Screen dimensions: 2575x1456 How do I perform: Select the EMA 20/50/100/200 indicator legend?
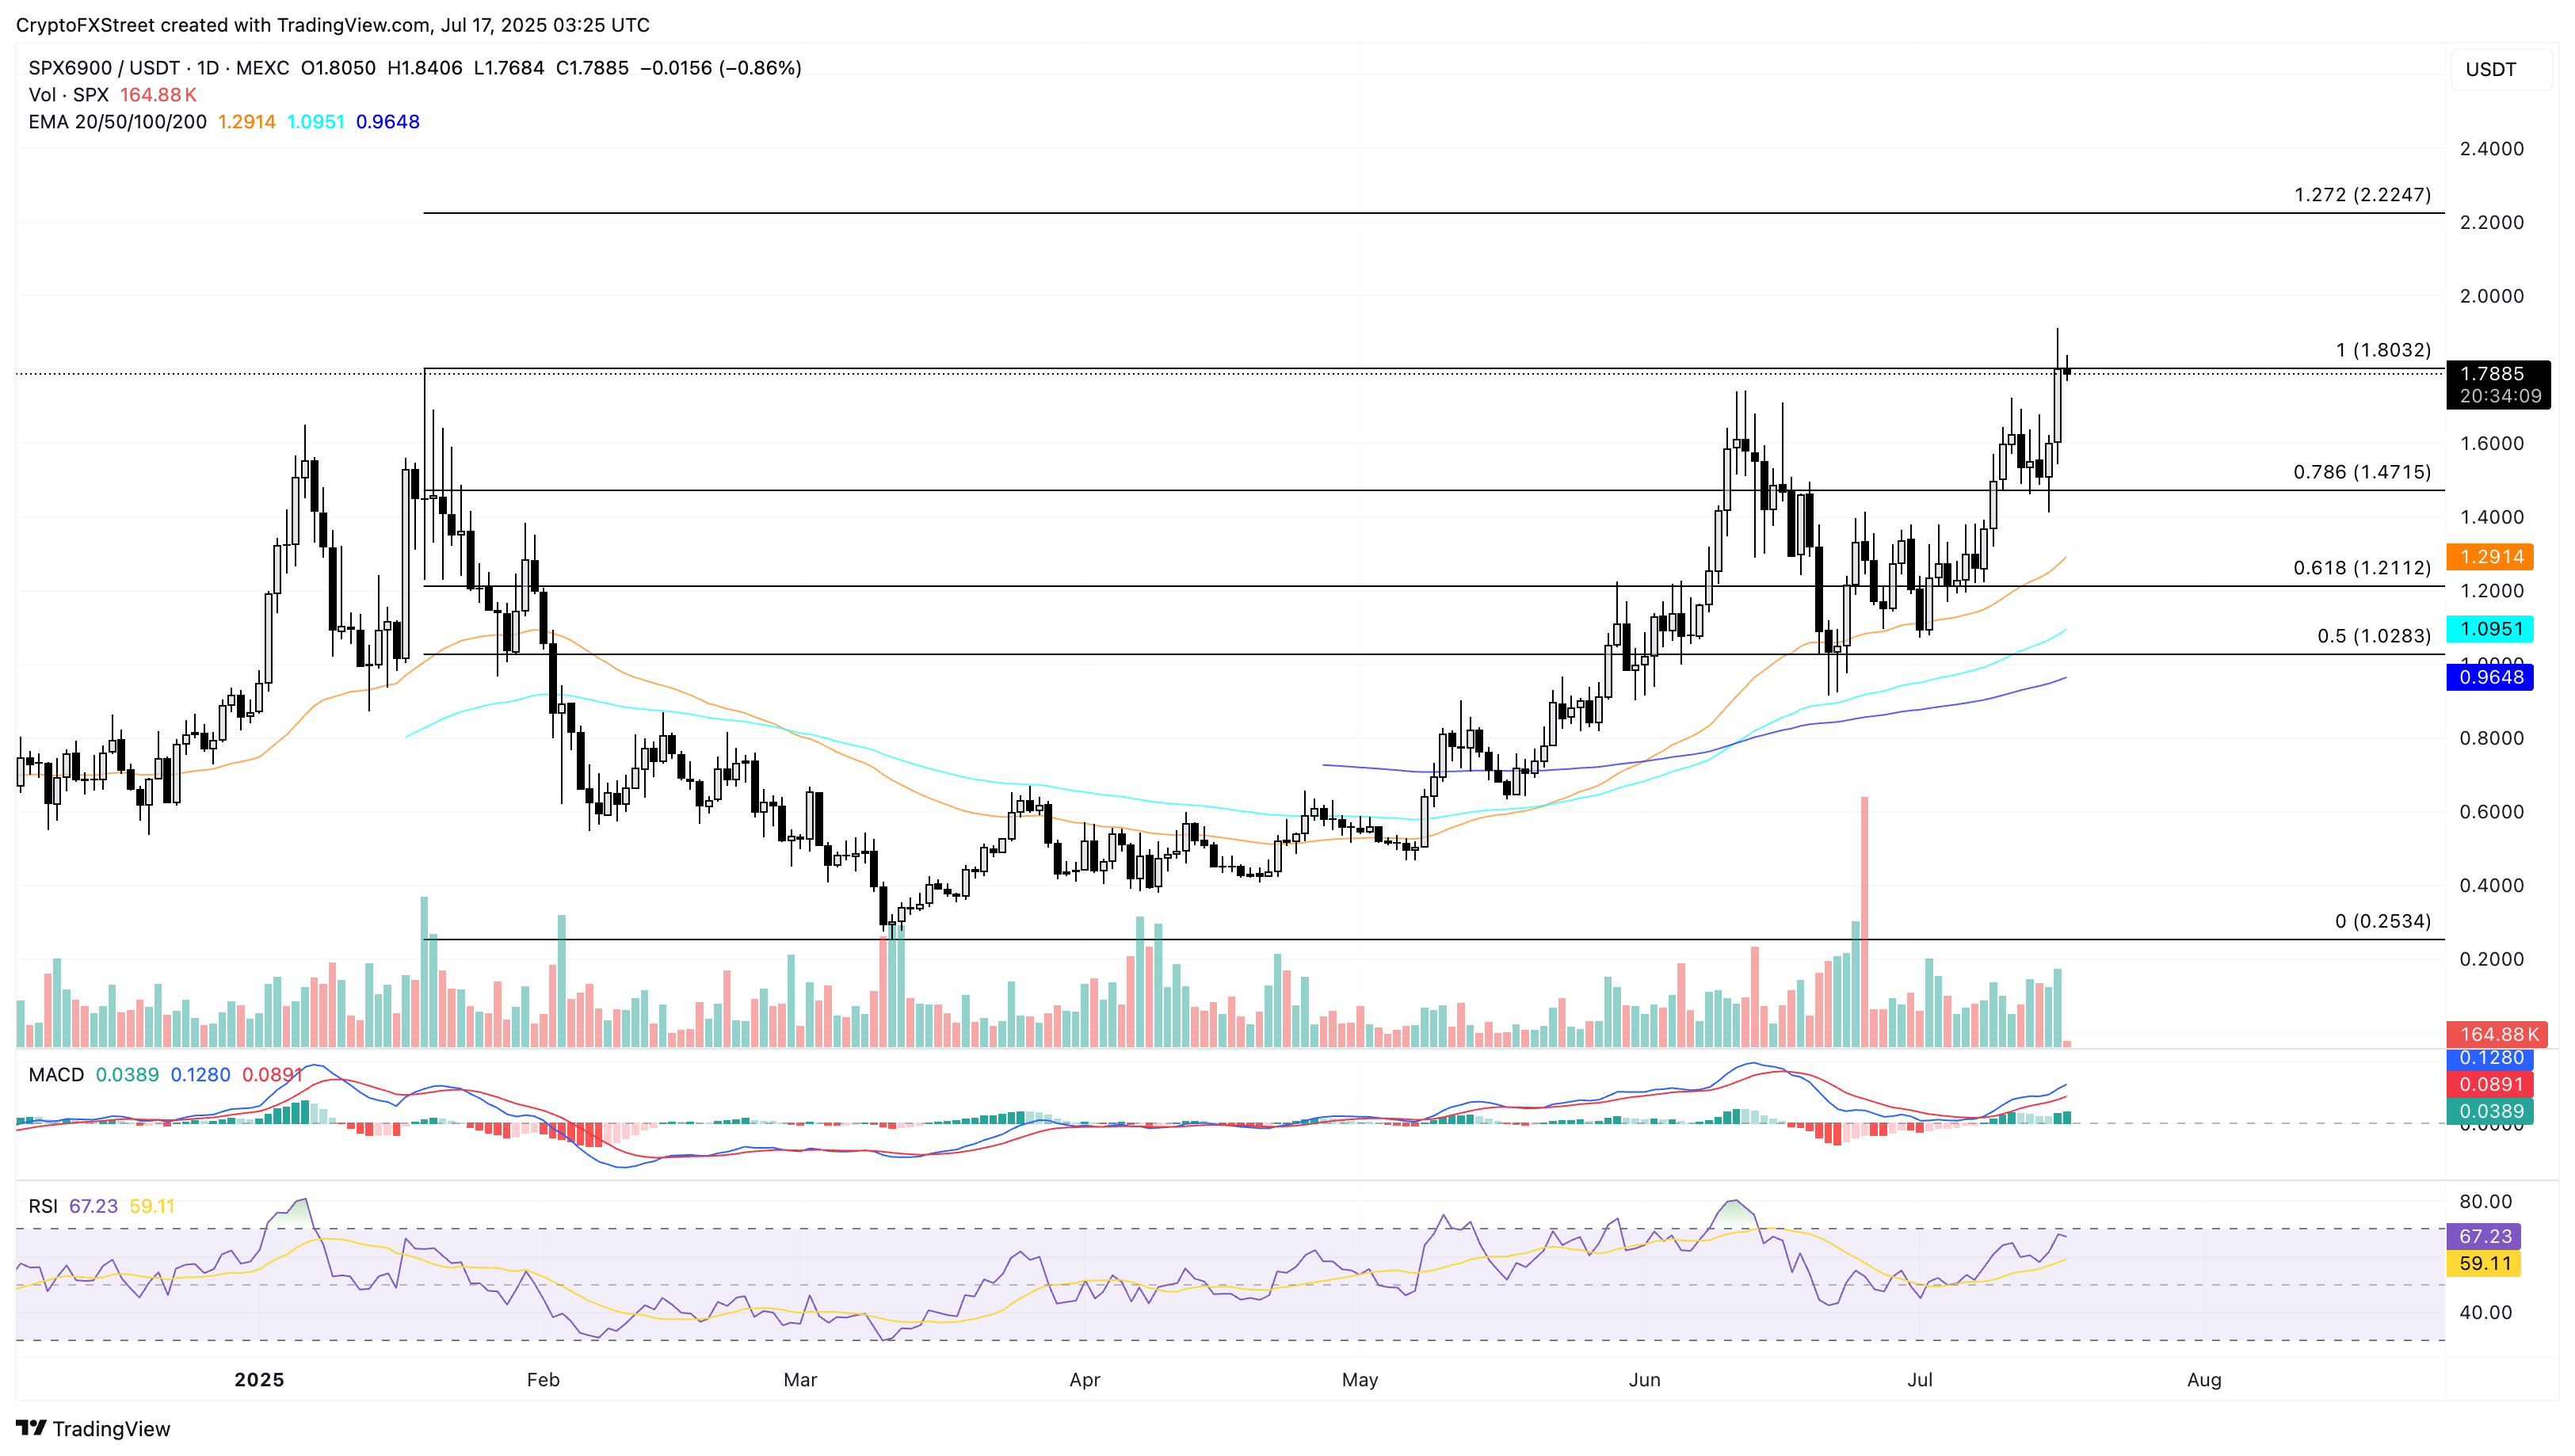(117, 122)
